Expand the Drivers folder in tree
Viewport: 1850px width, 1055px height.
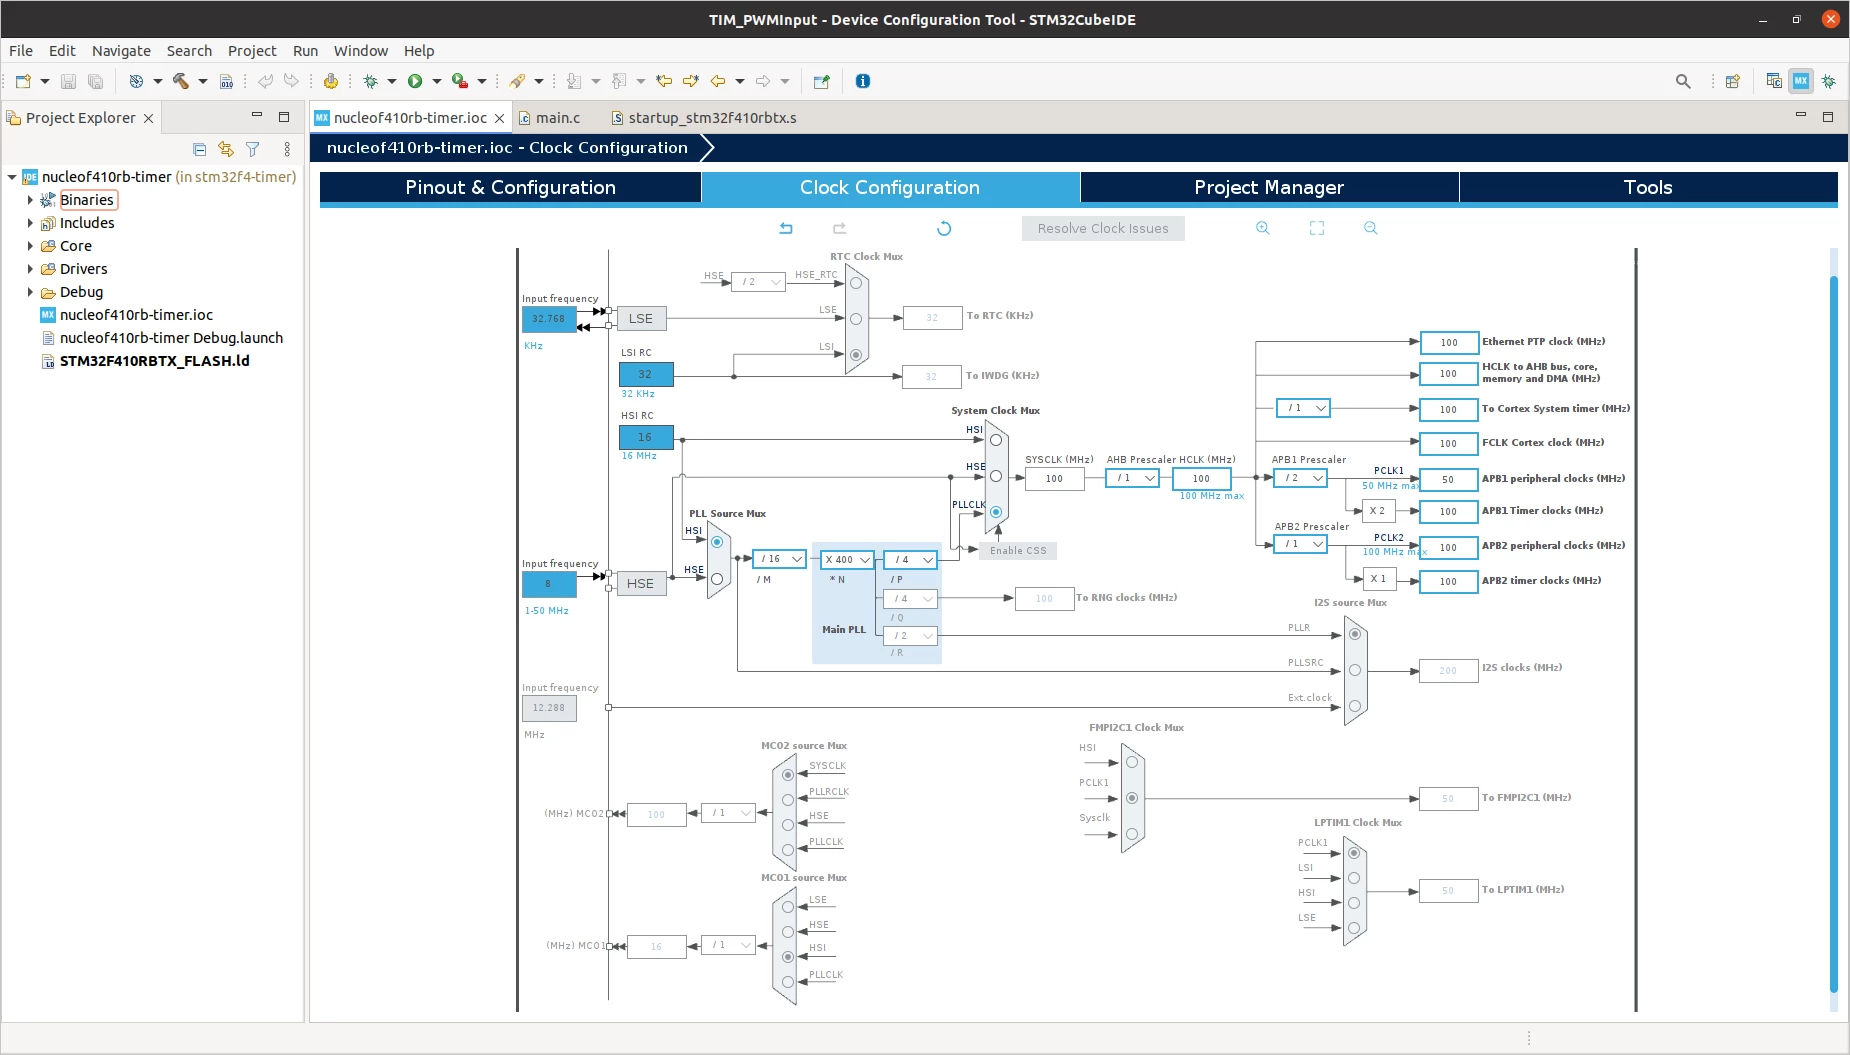click(x=30, y=269)
